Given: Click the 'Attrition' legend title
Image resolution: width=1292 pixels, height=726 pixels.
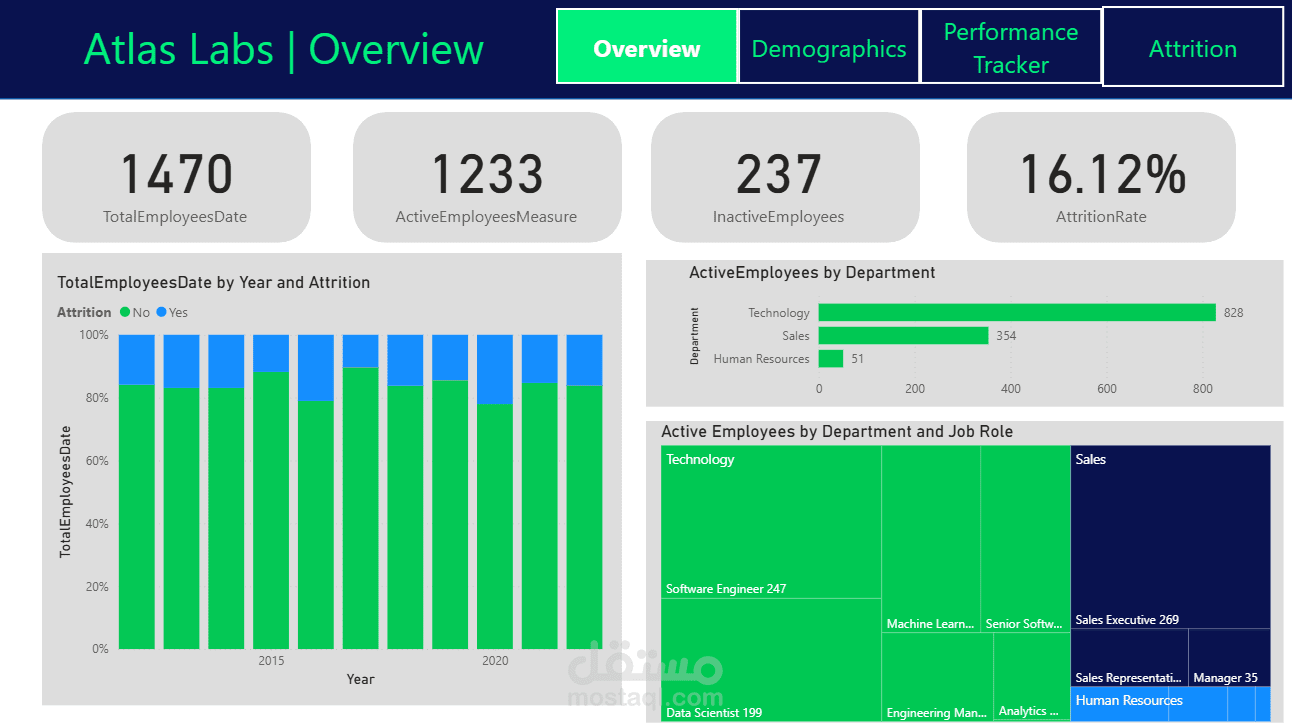Looking at the screenshot, I should (84, 312).
